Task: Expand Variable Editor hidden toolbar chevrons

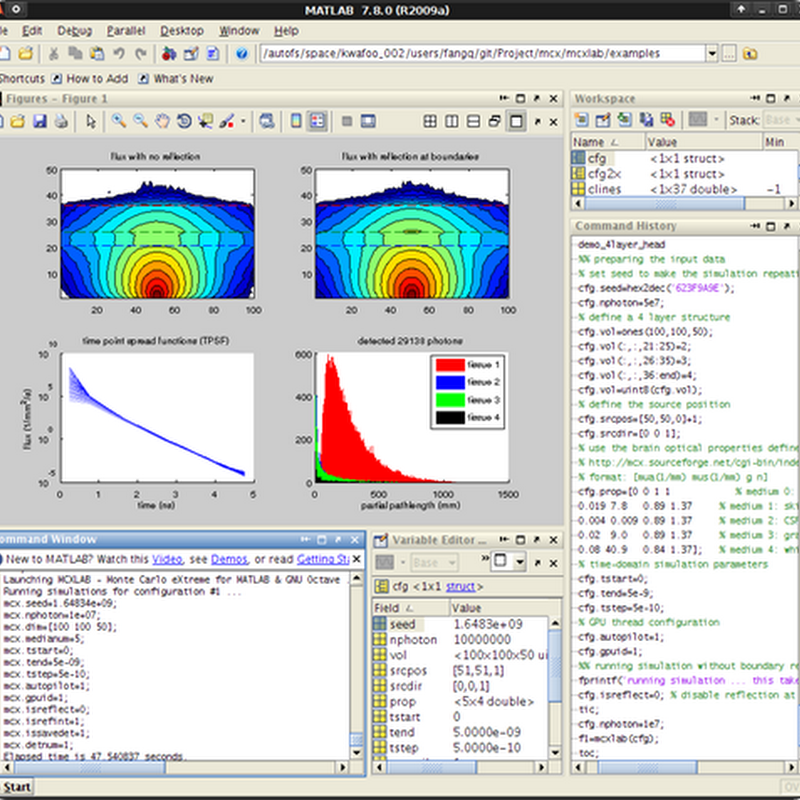Action: pyautogui.click(x=485, y=559)
